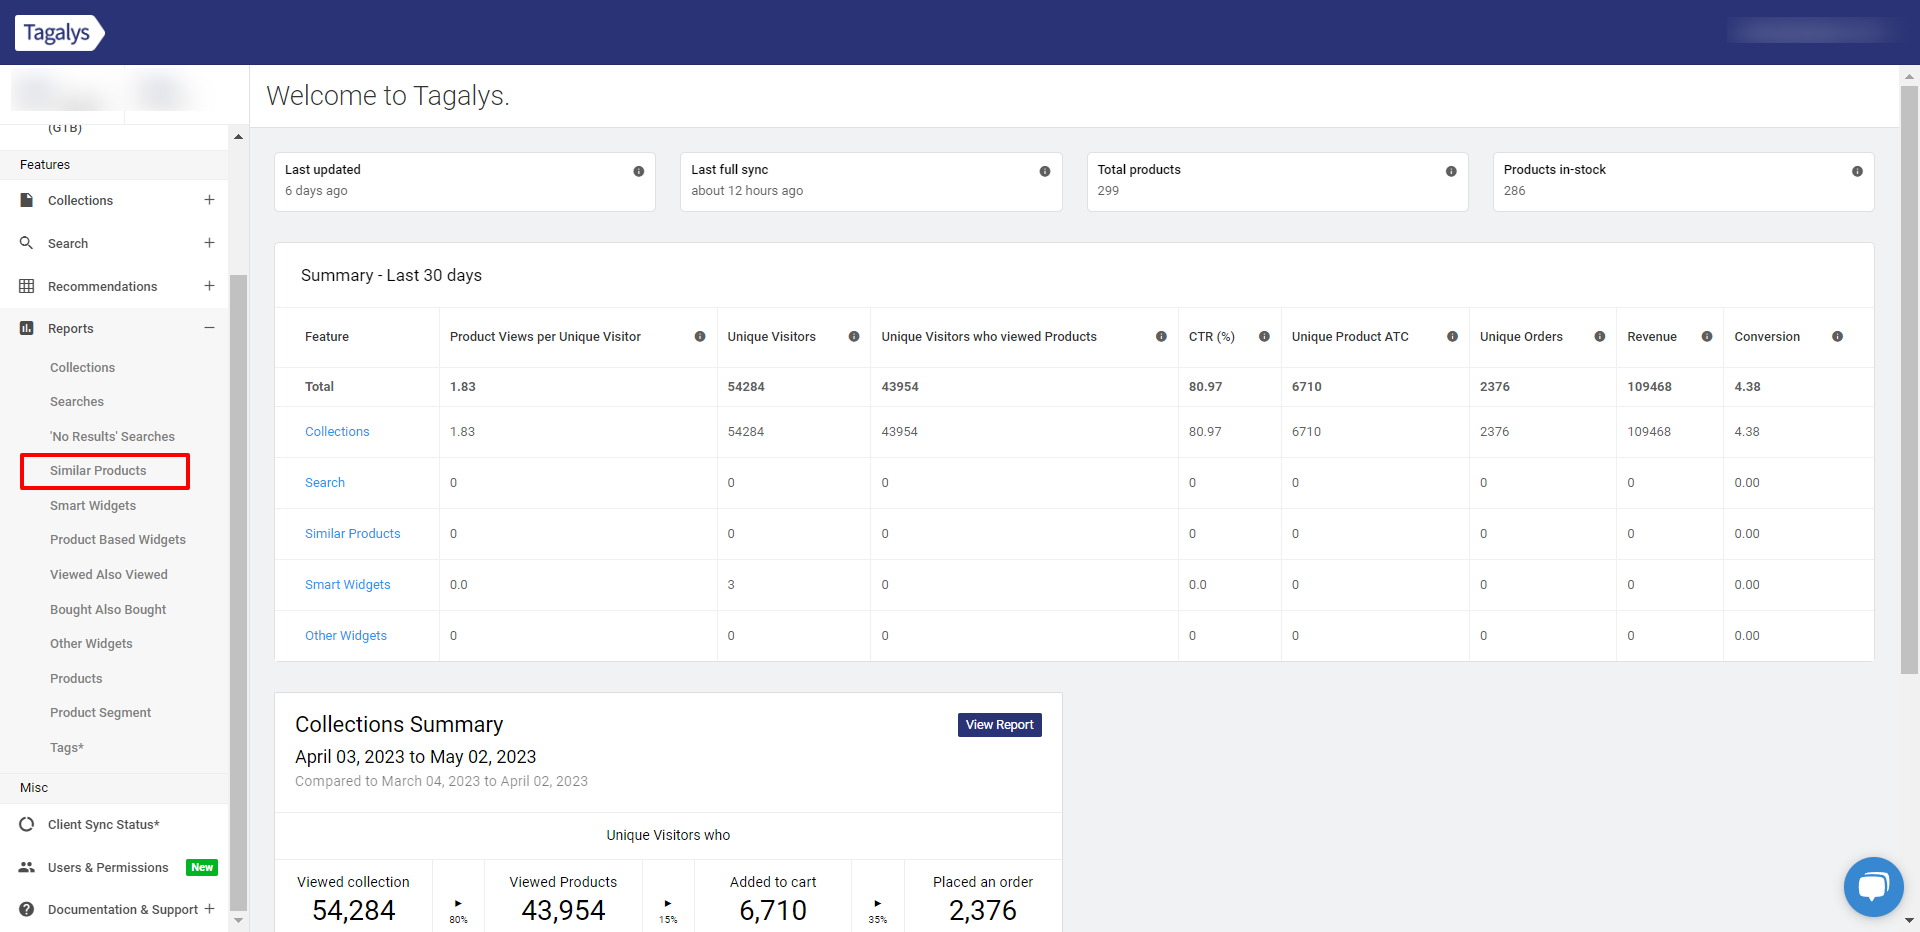
Task: Click the Documentation & Support help icon
Action: (x=27, y=909)
